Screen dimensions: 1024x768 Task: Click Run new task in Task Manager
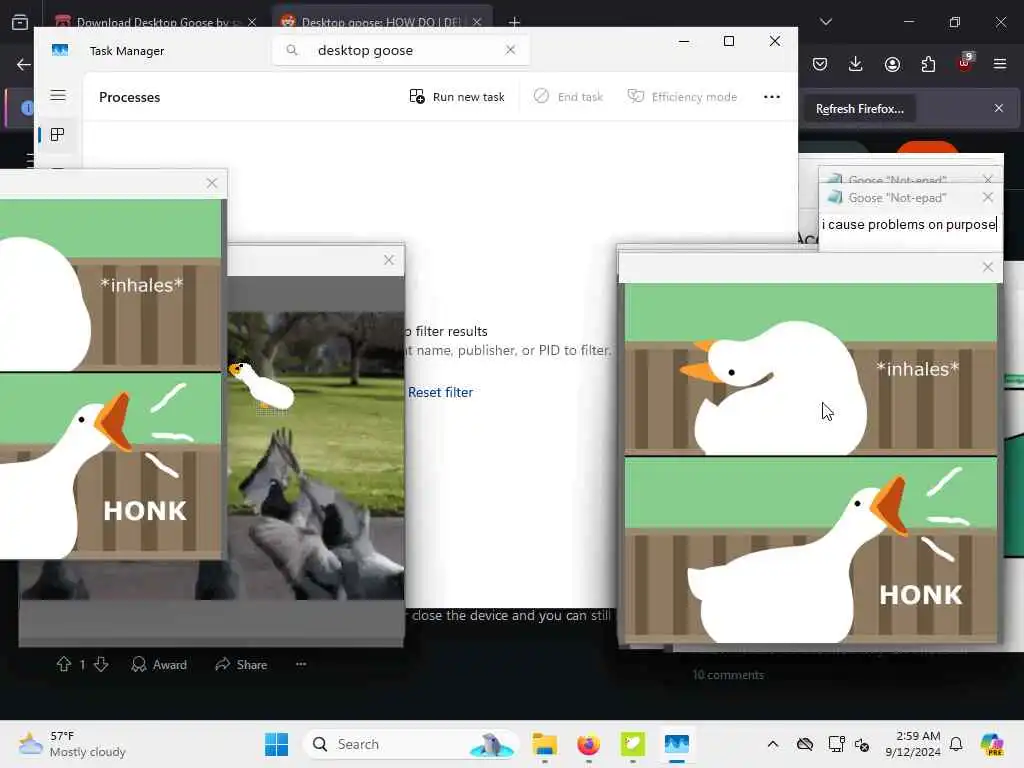(x=456, y=97)
